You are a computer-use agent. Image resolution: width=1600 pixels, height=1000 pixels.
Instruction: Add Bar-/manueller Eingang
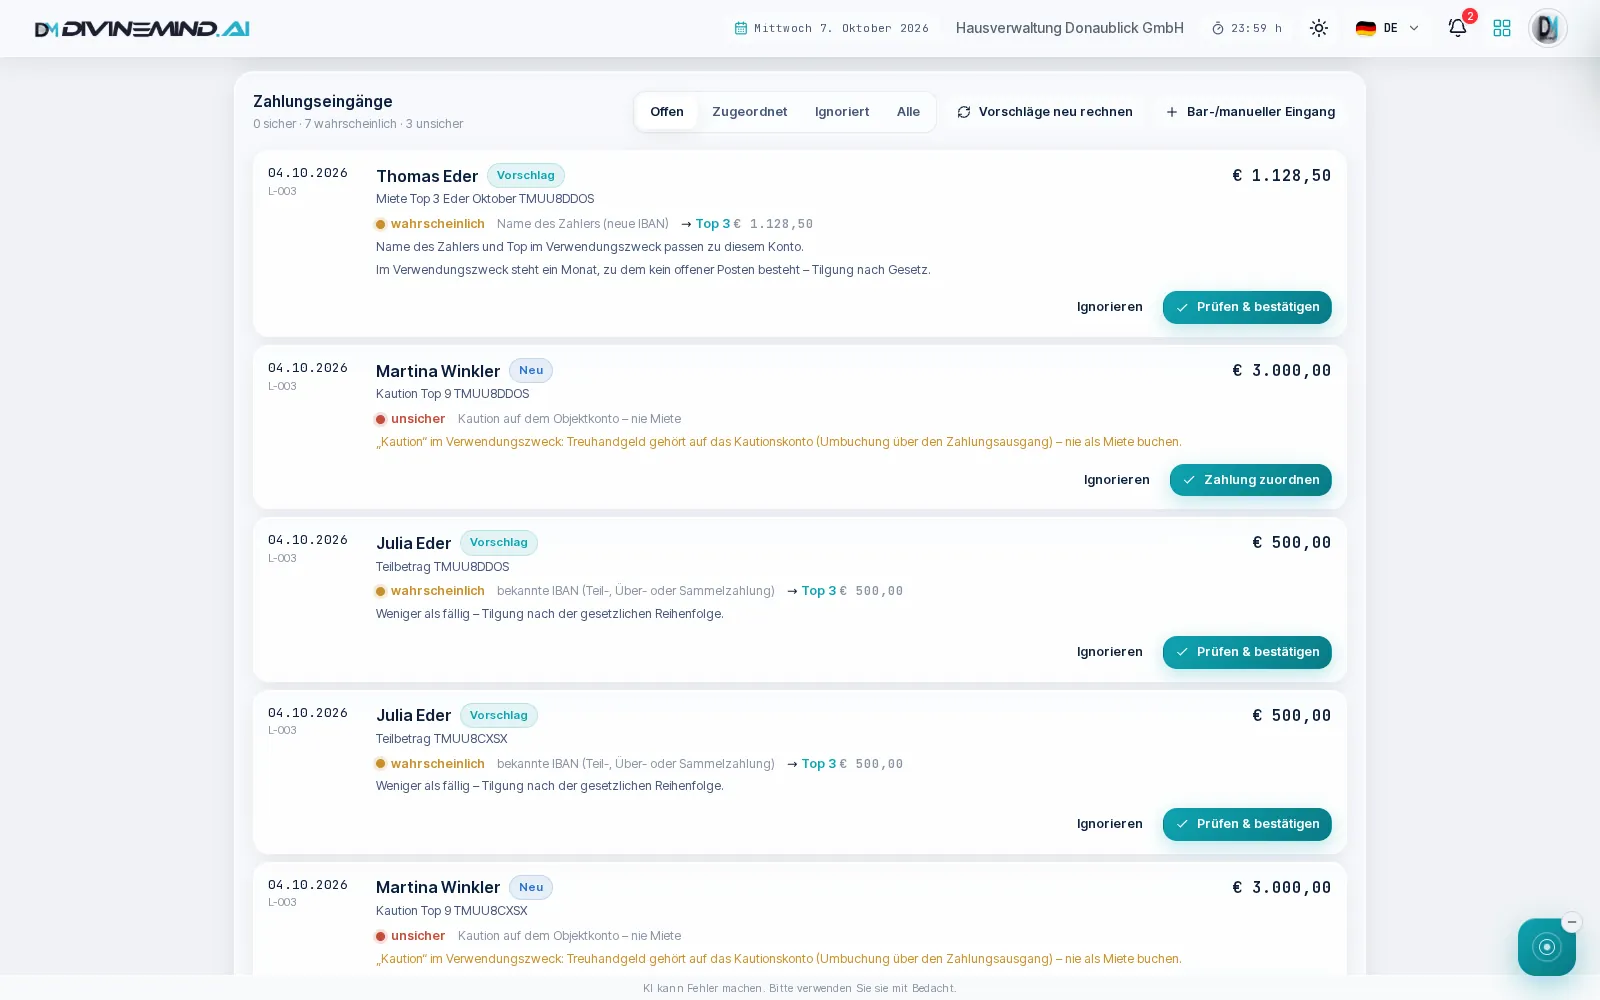click(1250, 112)
